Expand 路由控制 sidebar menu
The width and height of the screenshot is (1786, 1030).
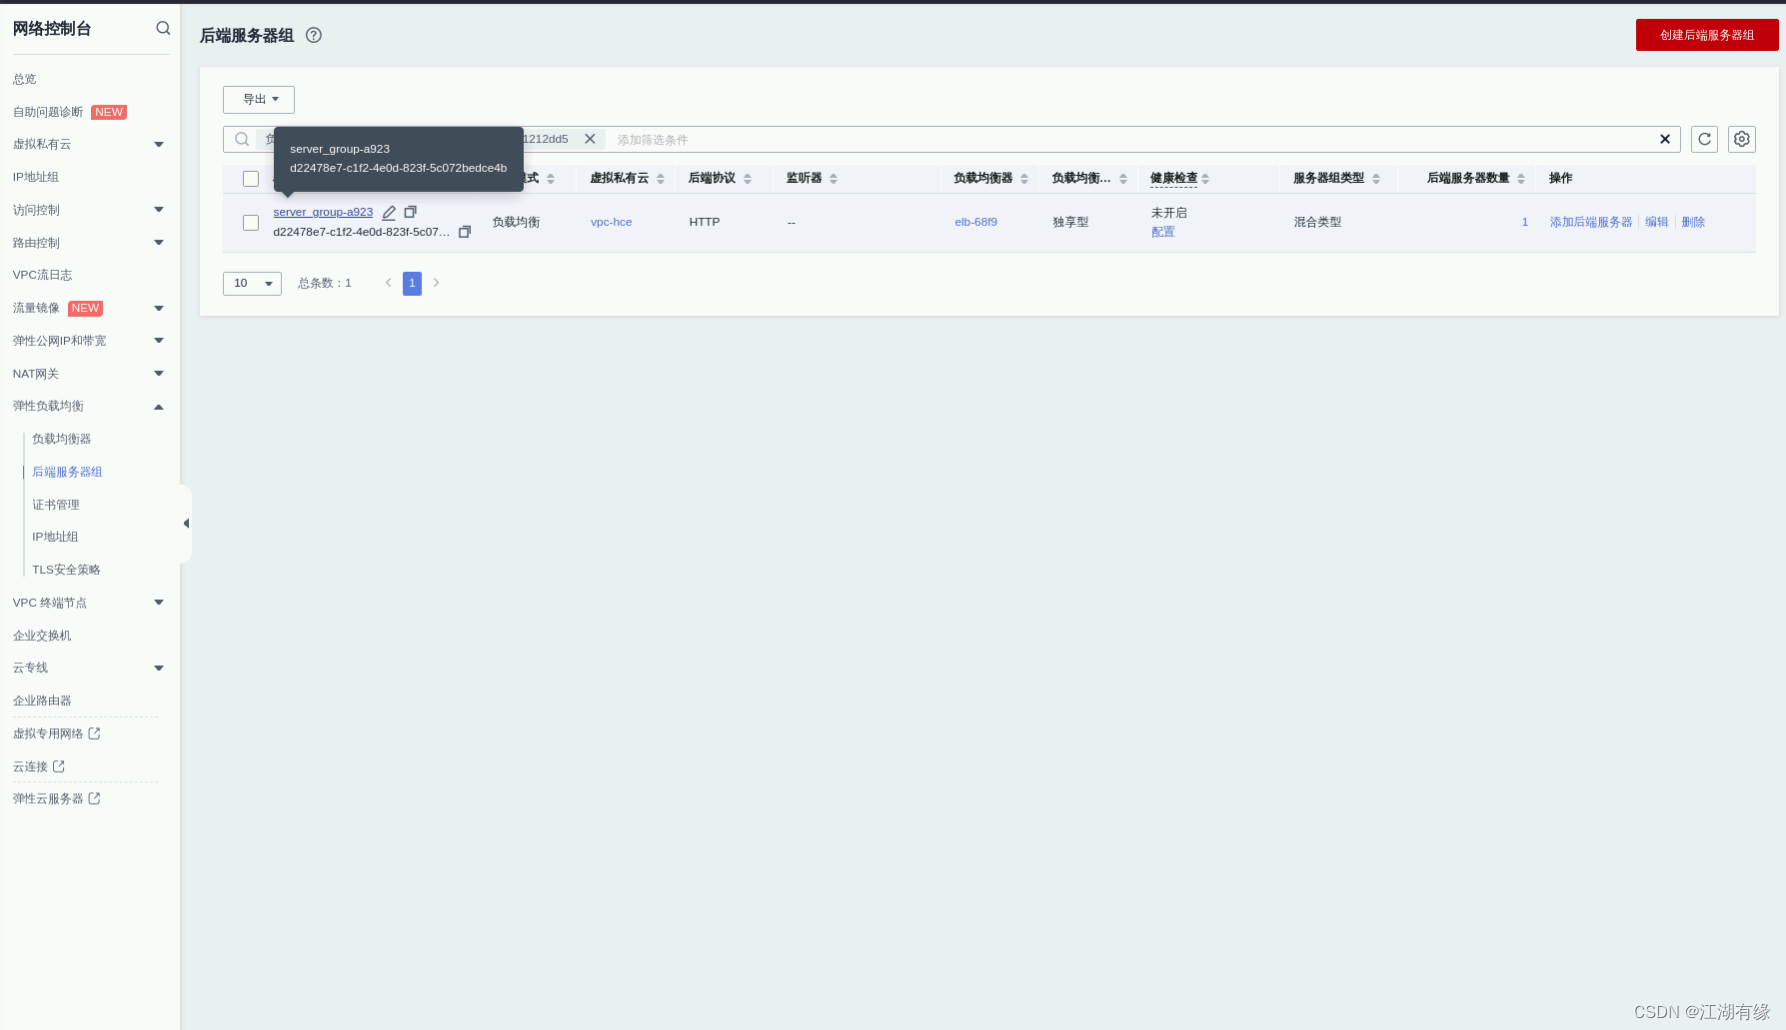pos(158,243)
